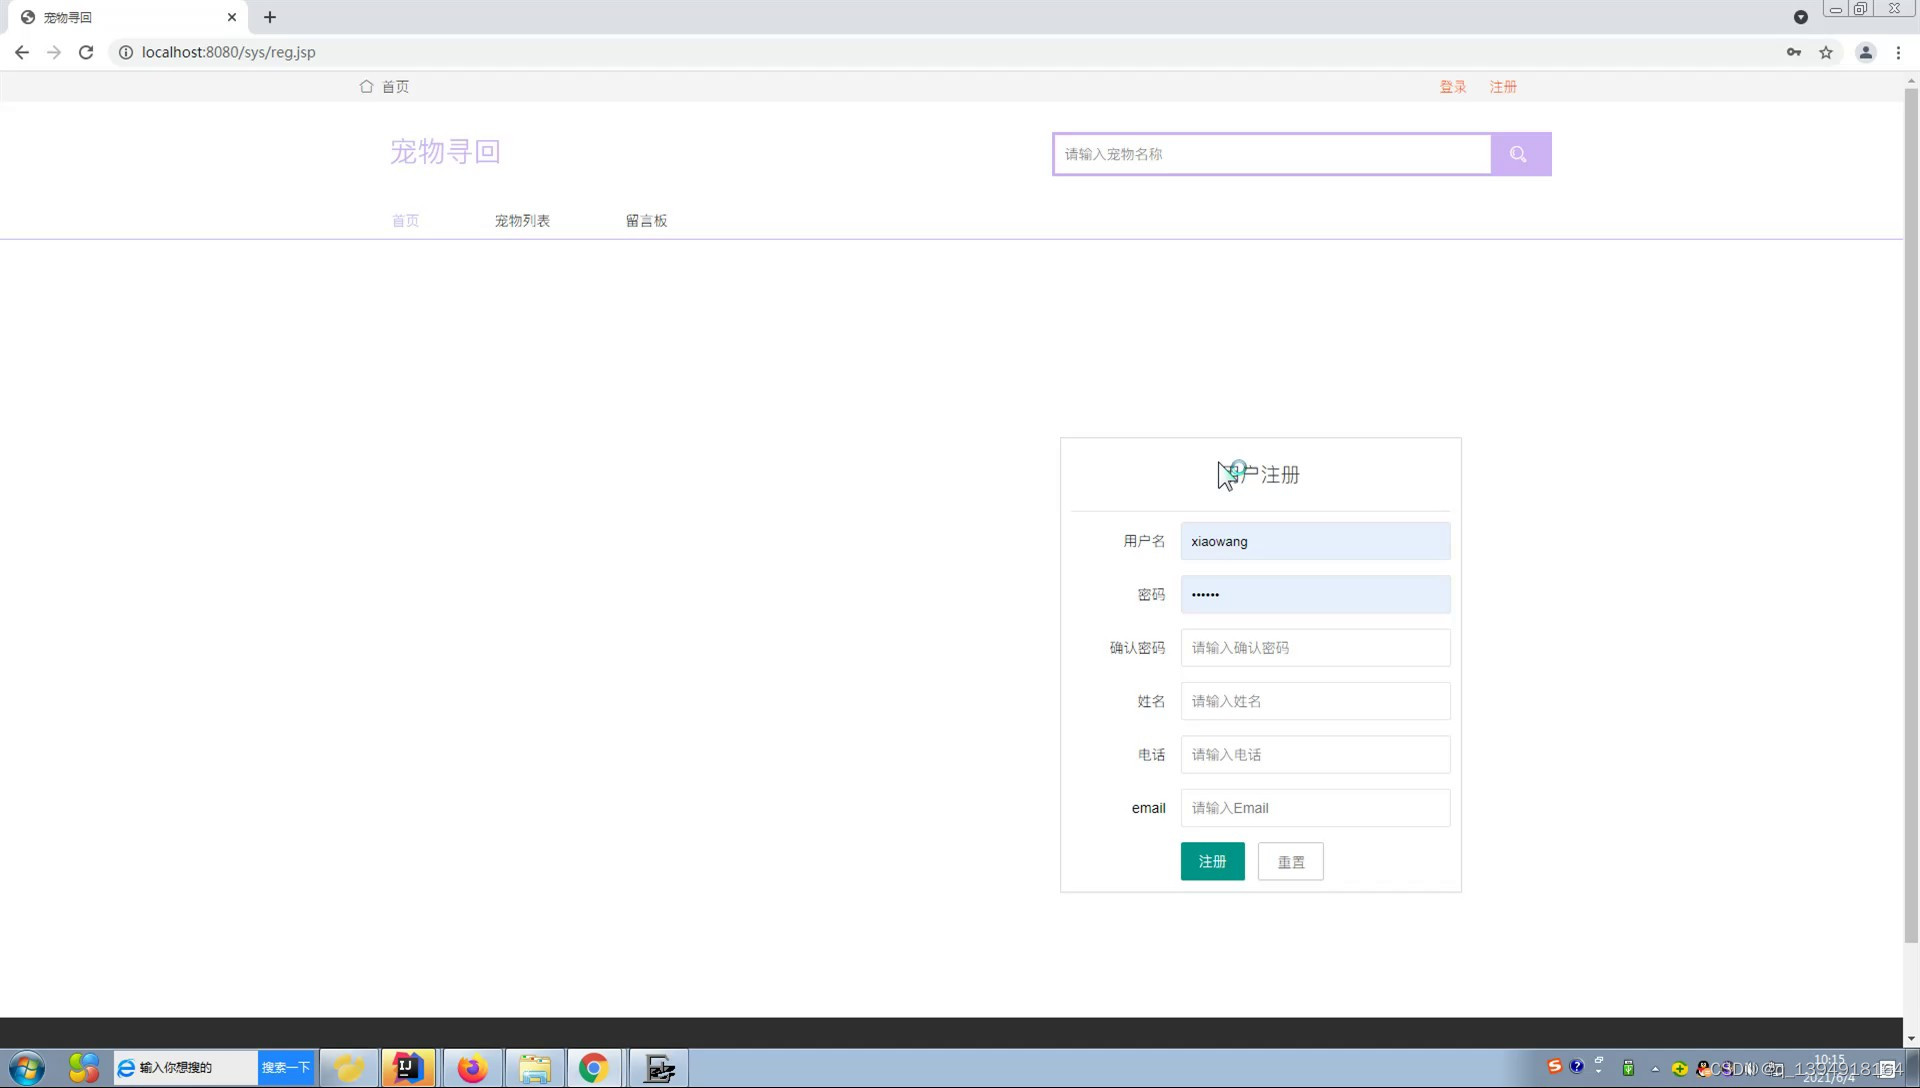Open the 留言板 navigation tab

pos(646,221)
